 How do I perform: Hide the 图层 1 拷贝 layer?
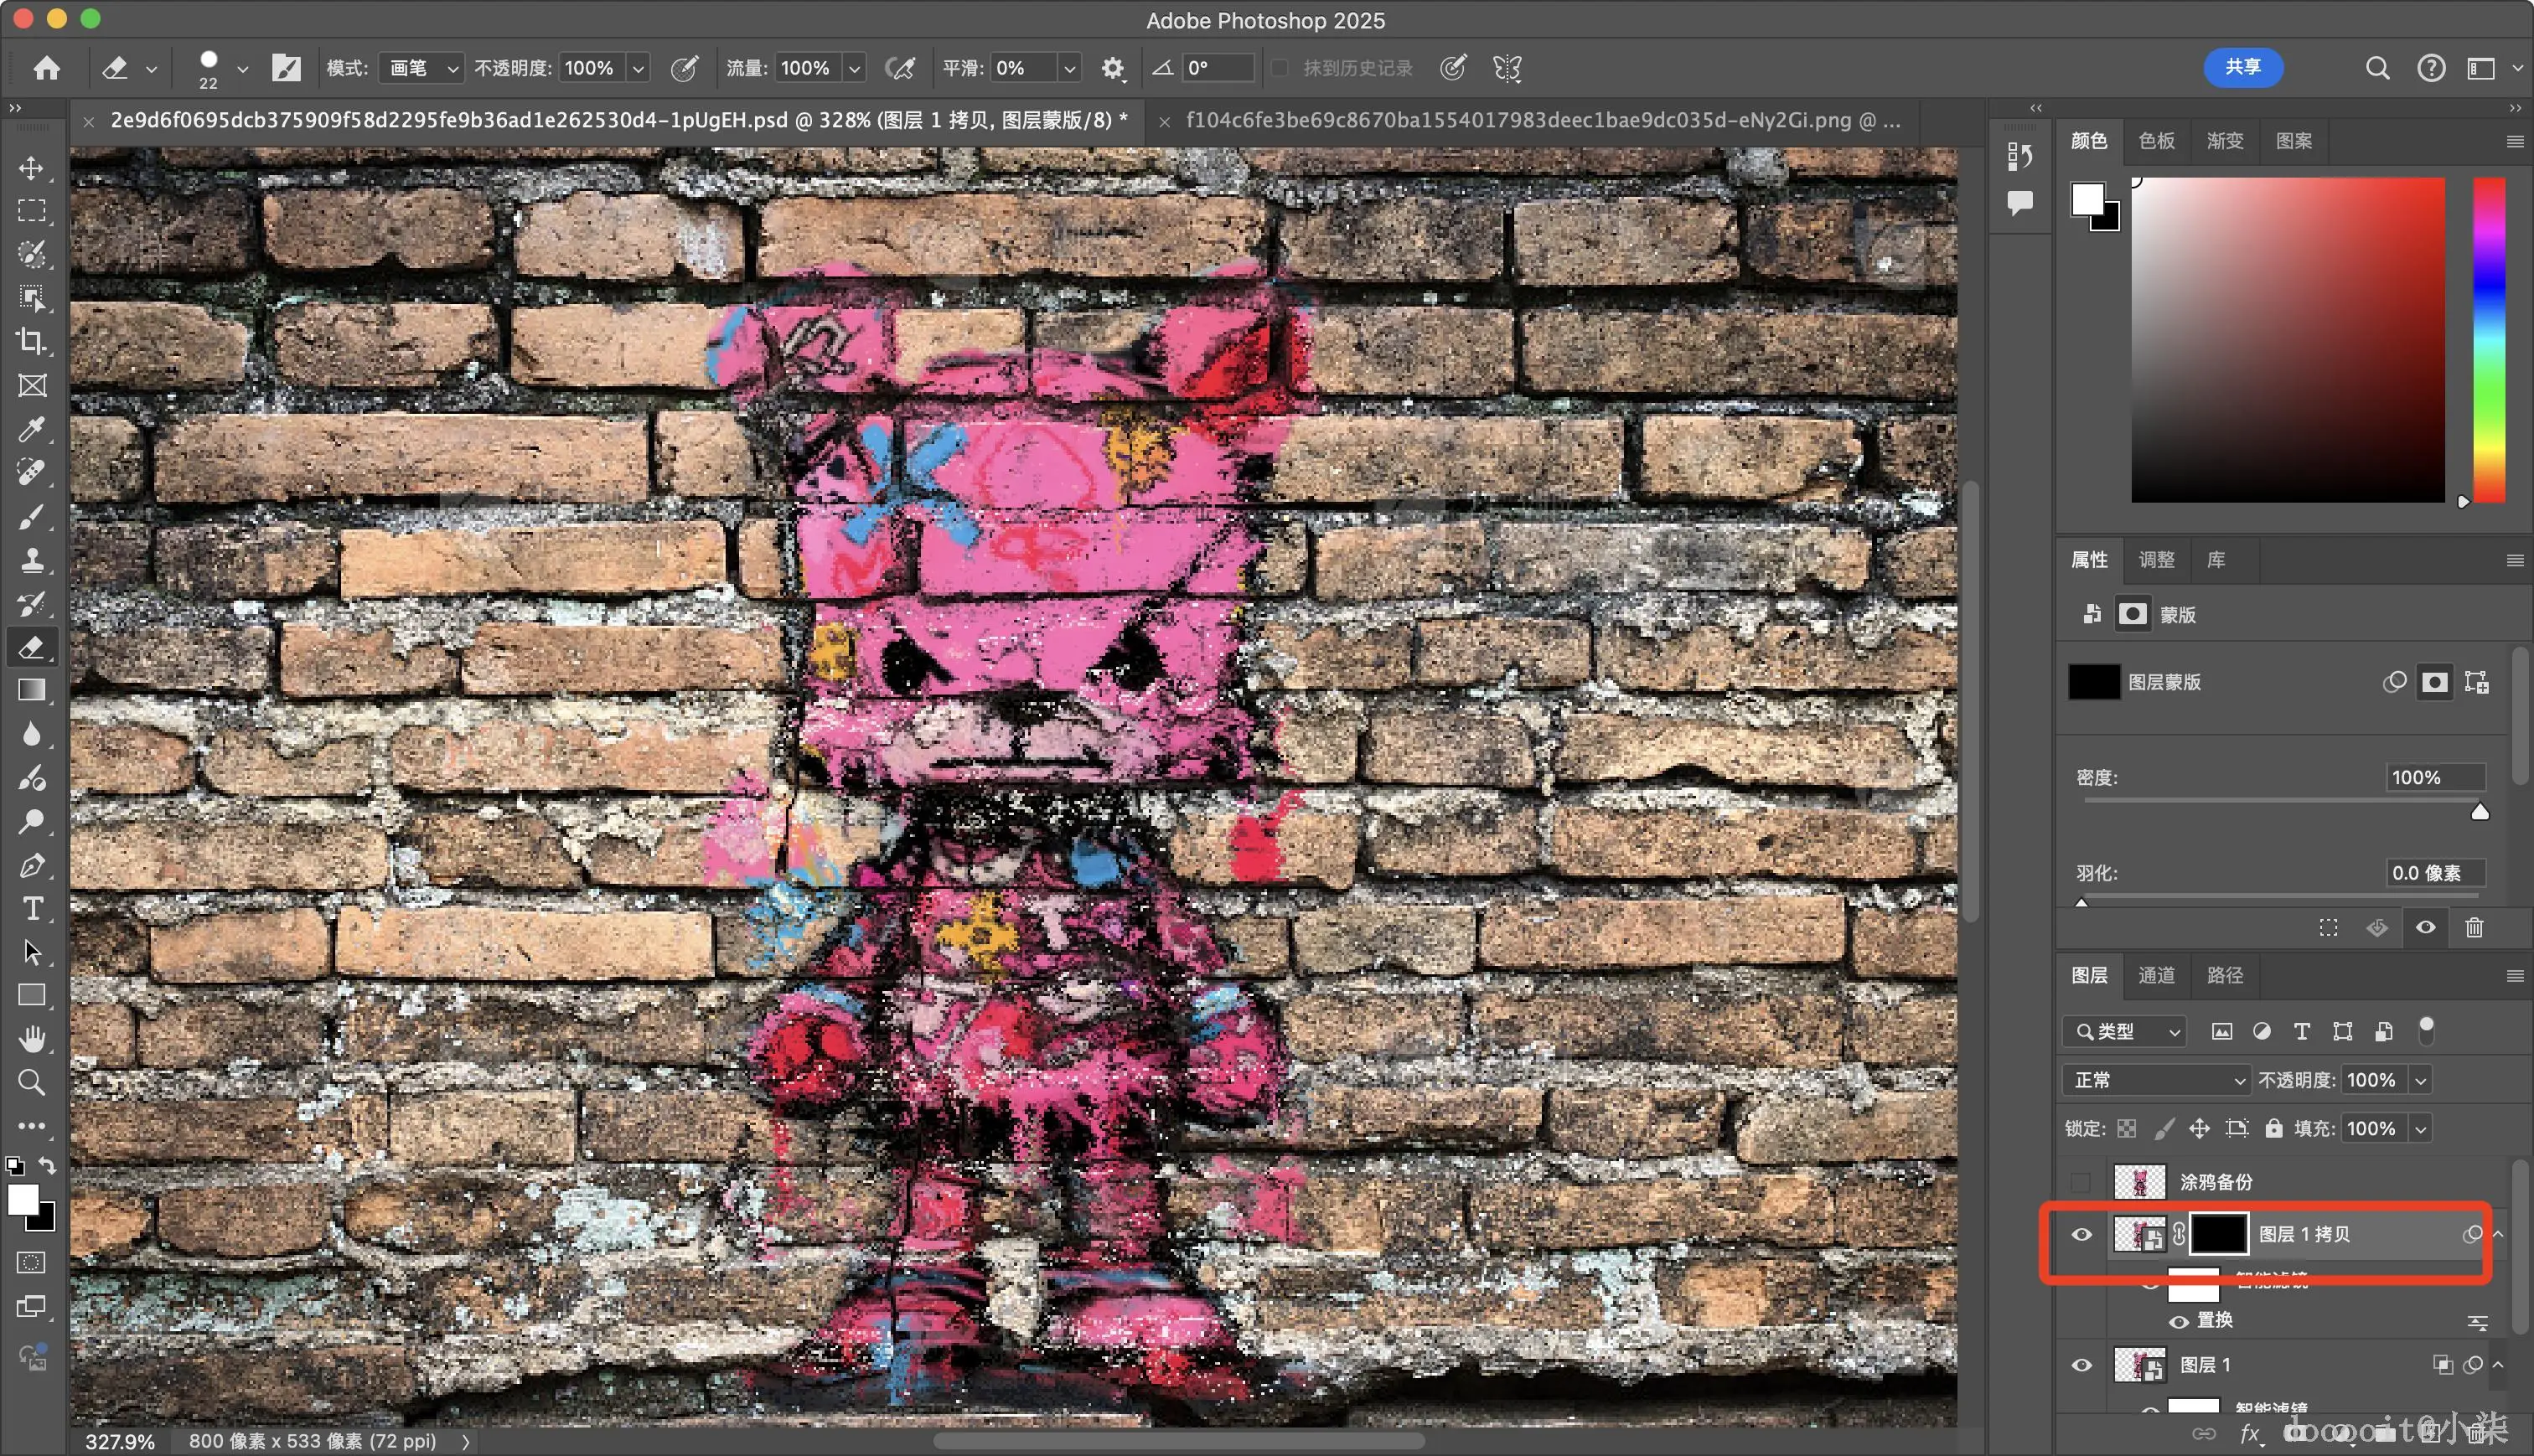pos(2082,1234)
